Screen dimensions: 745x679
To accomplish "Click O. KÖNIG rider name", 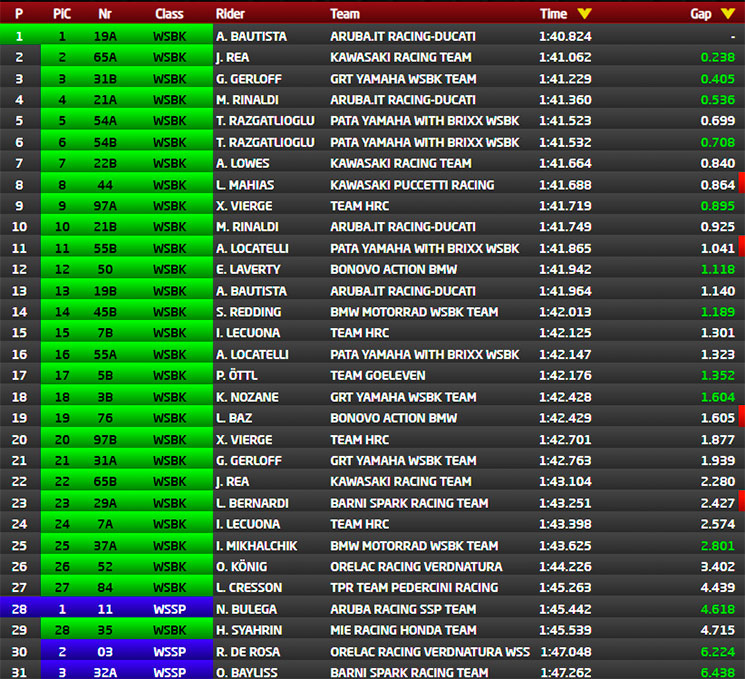I will tap(241, 566).
